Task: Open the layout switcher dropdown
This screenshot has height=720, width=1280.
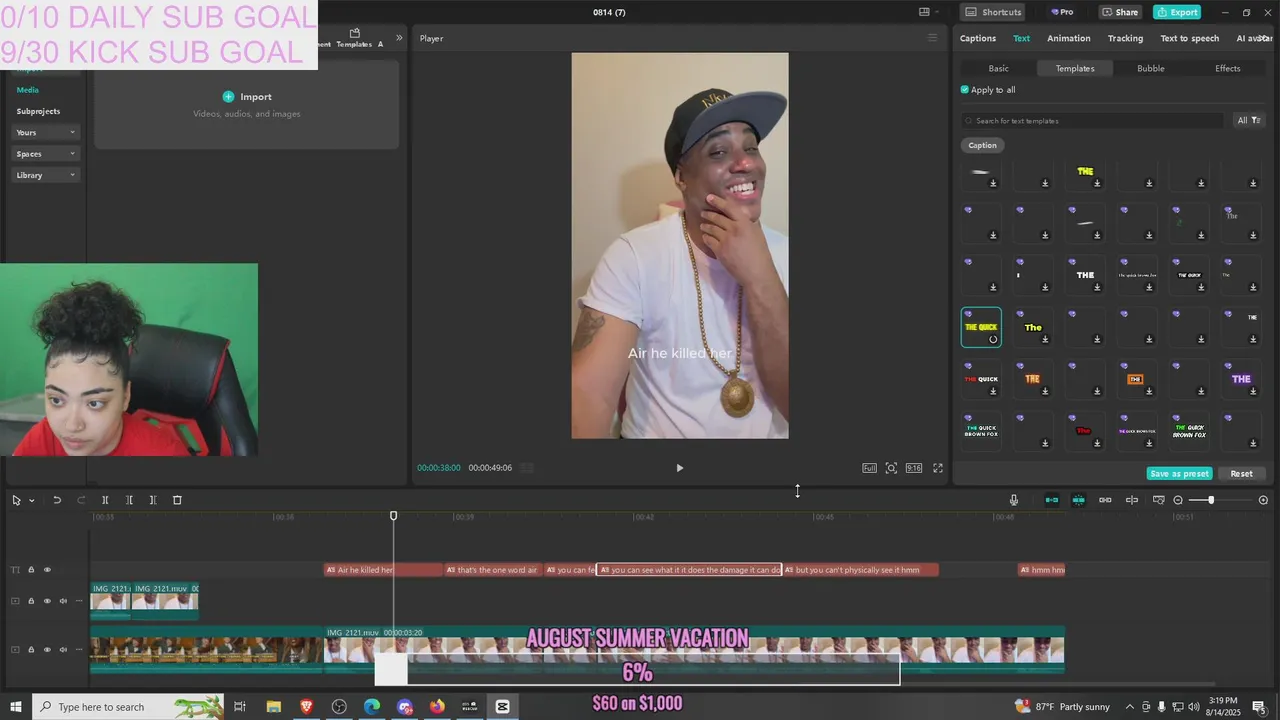Action: (929, 12)
